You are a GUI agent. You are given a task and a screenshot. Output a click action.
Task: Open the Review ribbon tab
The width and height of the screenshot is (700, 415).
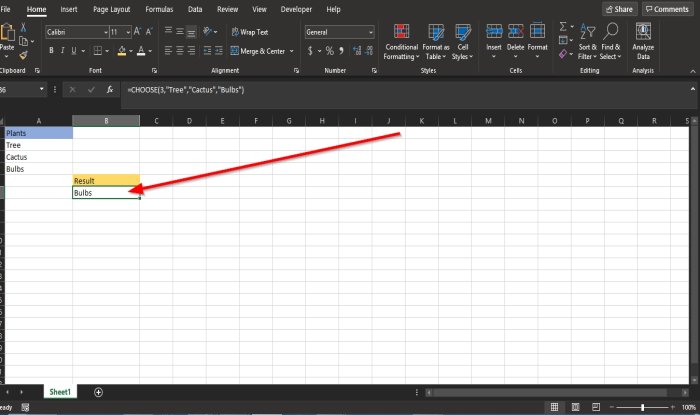(227, 9)
